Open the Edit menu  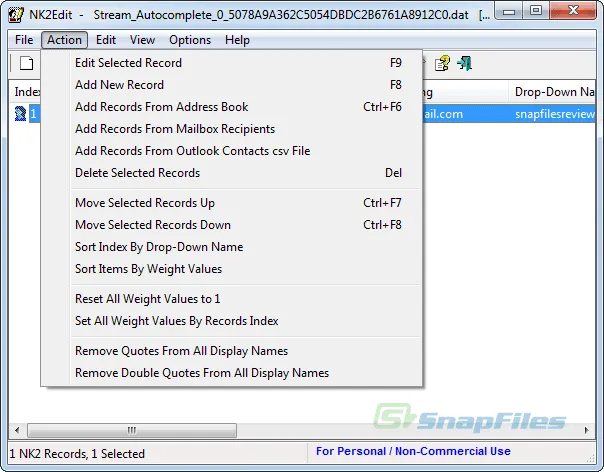pyautogui.click(x=106, y=40)
